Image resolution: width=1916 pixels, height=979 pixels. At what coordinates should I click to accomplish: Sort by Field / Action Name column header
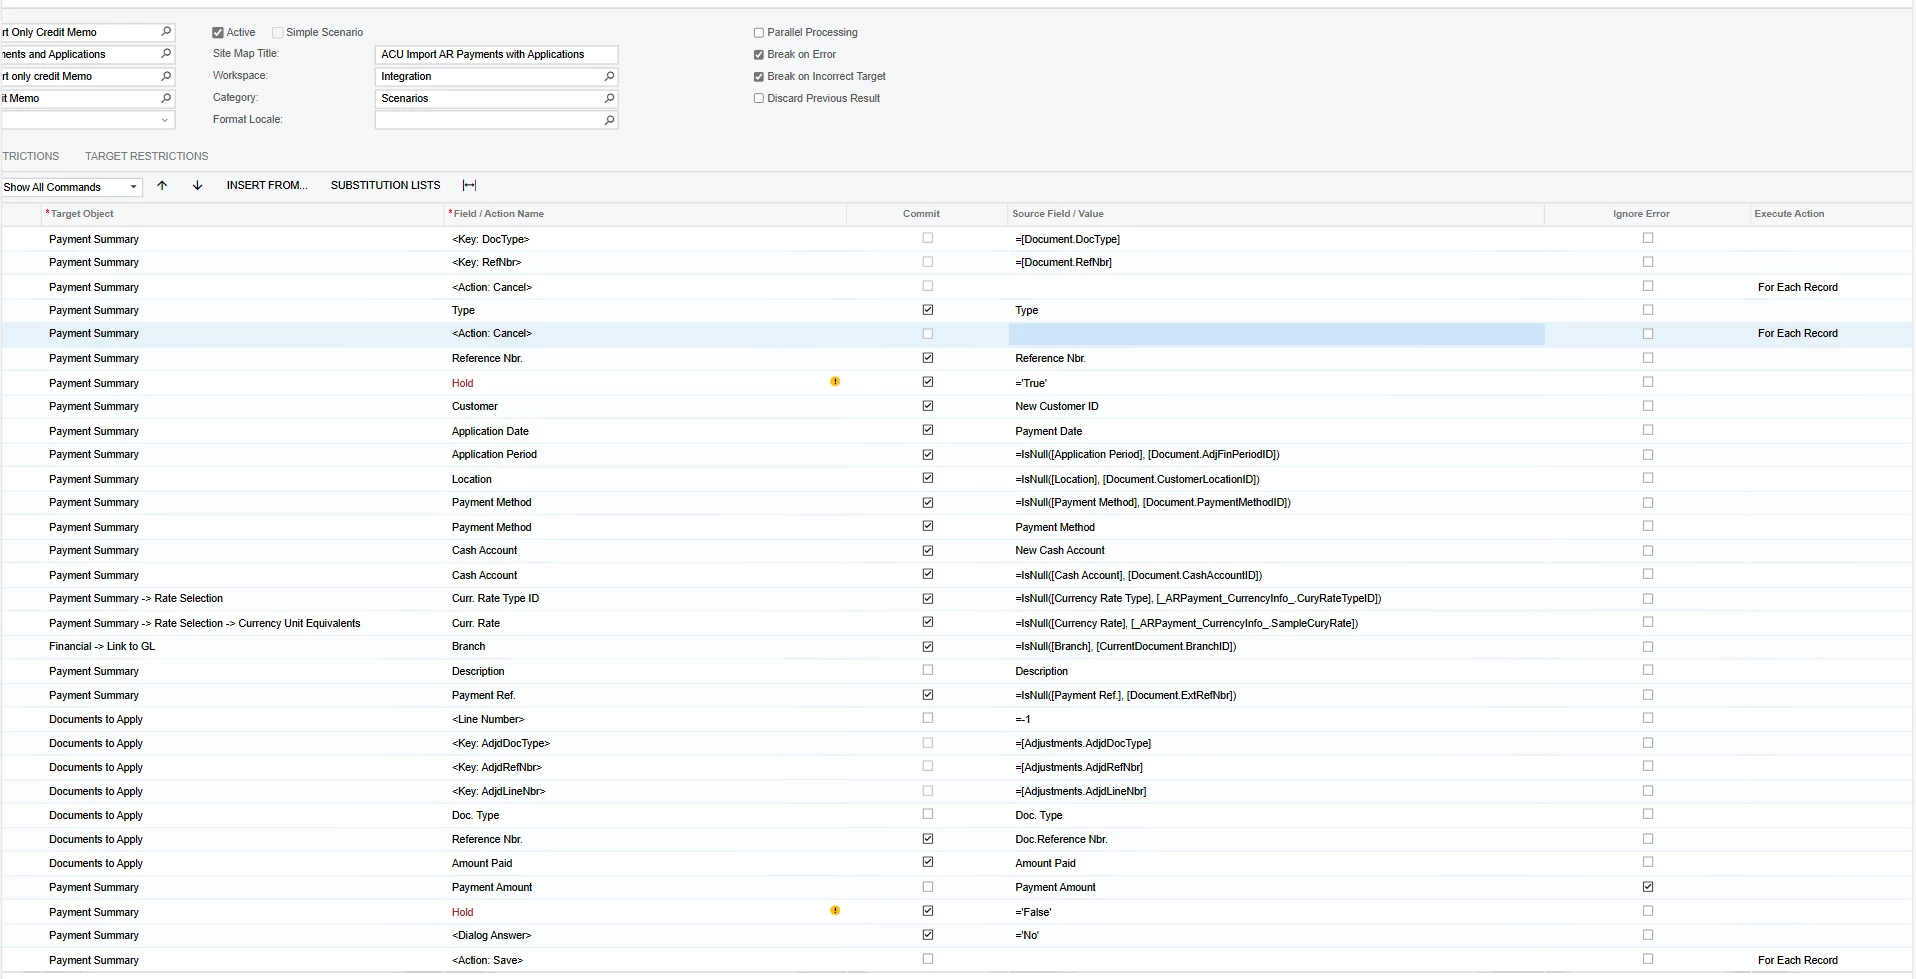645,214
